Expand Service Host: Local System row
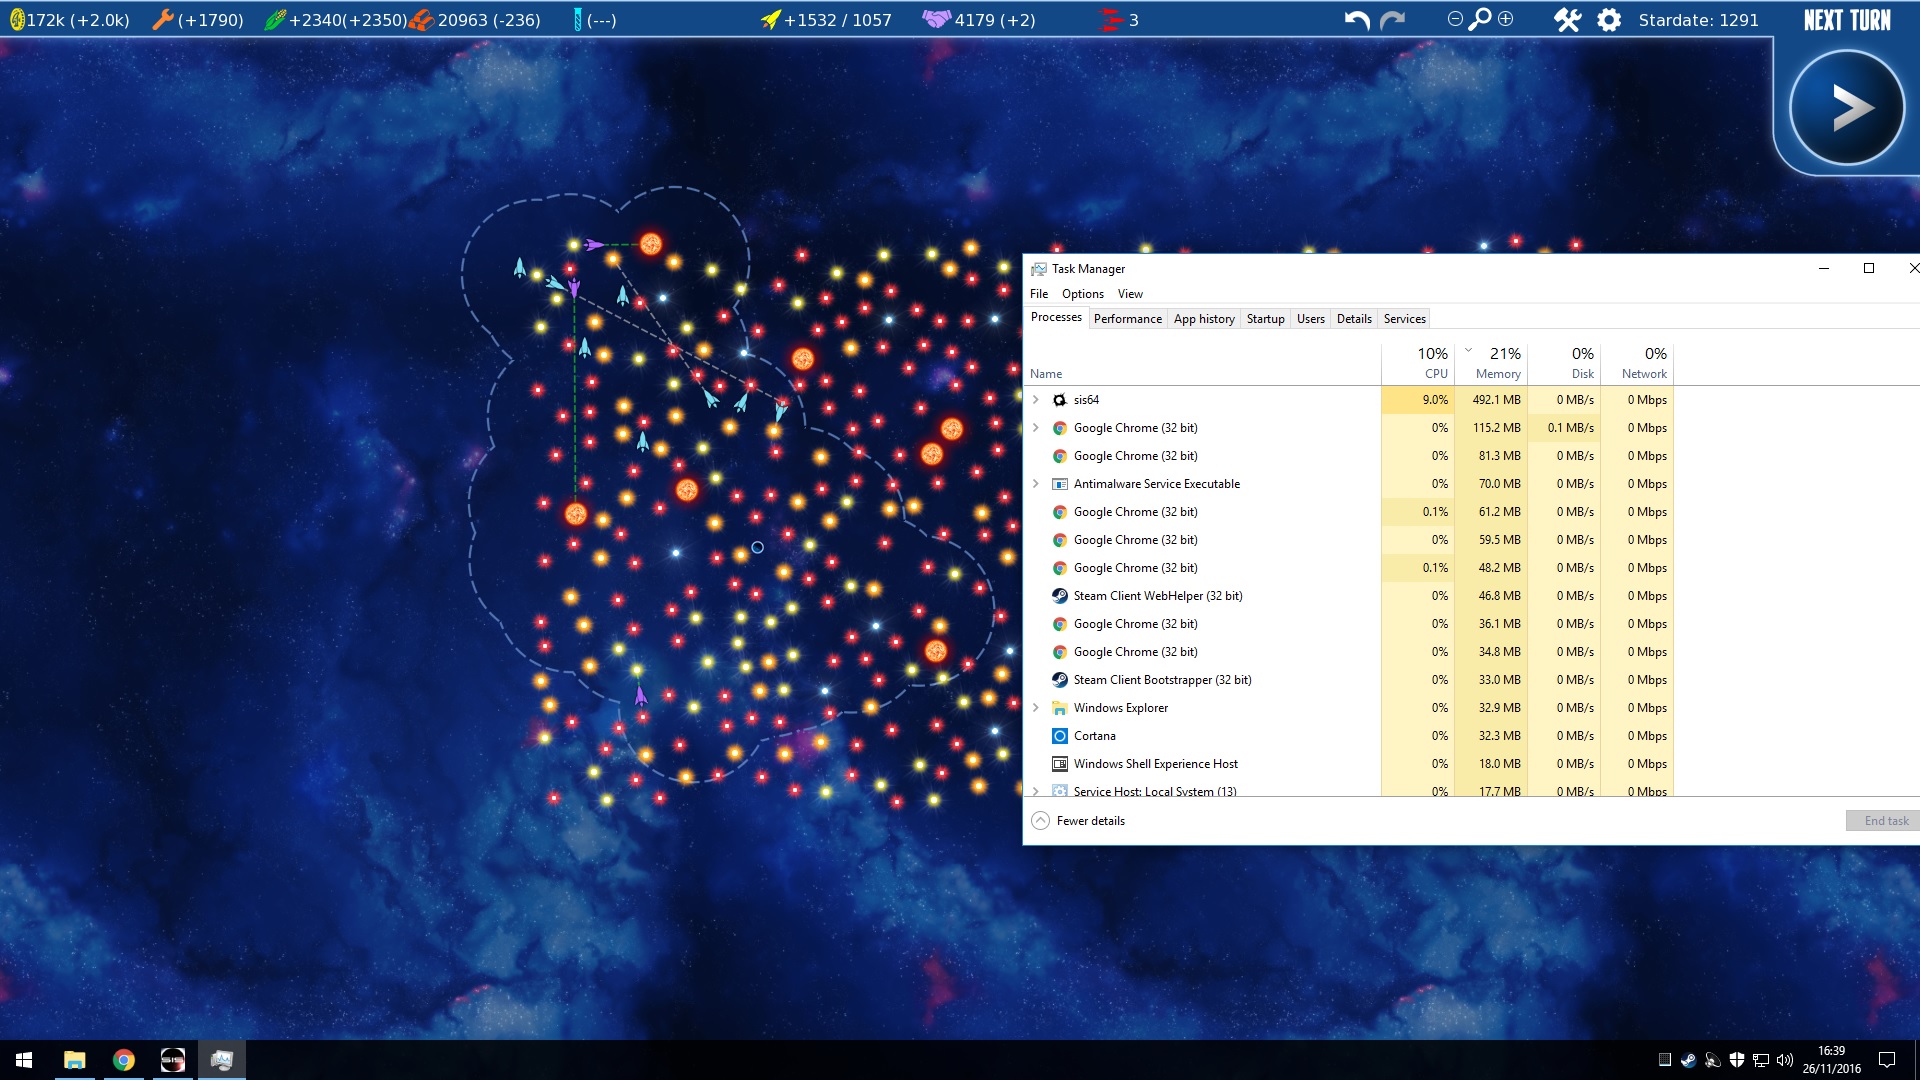This screenshot has height=1080, width=1920. tap(1036, 791)
